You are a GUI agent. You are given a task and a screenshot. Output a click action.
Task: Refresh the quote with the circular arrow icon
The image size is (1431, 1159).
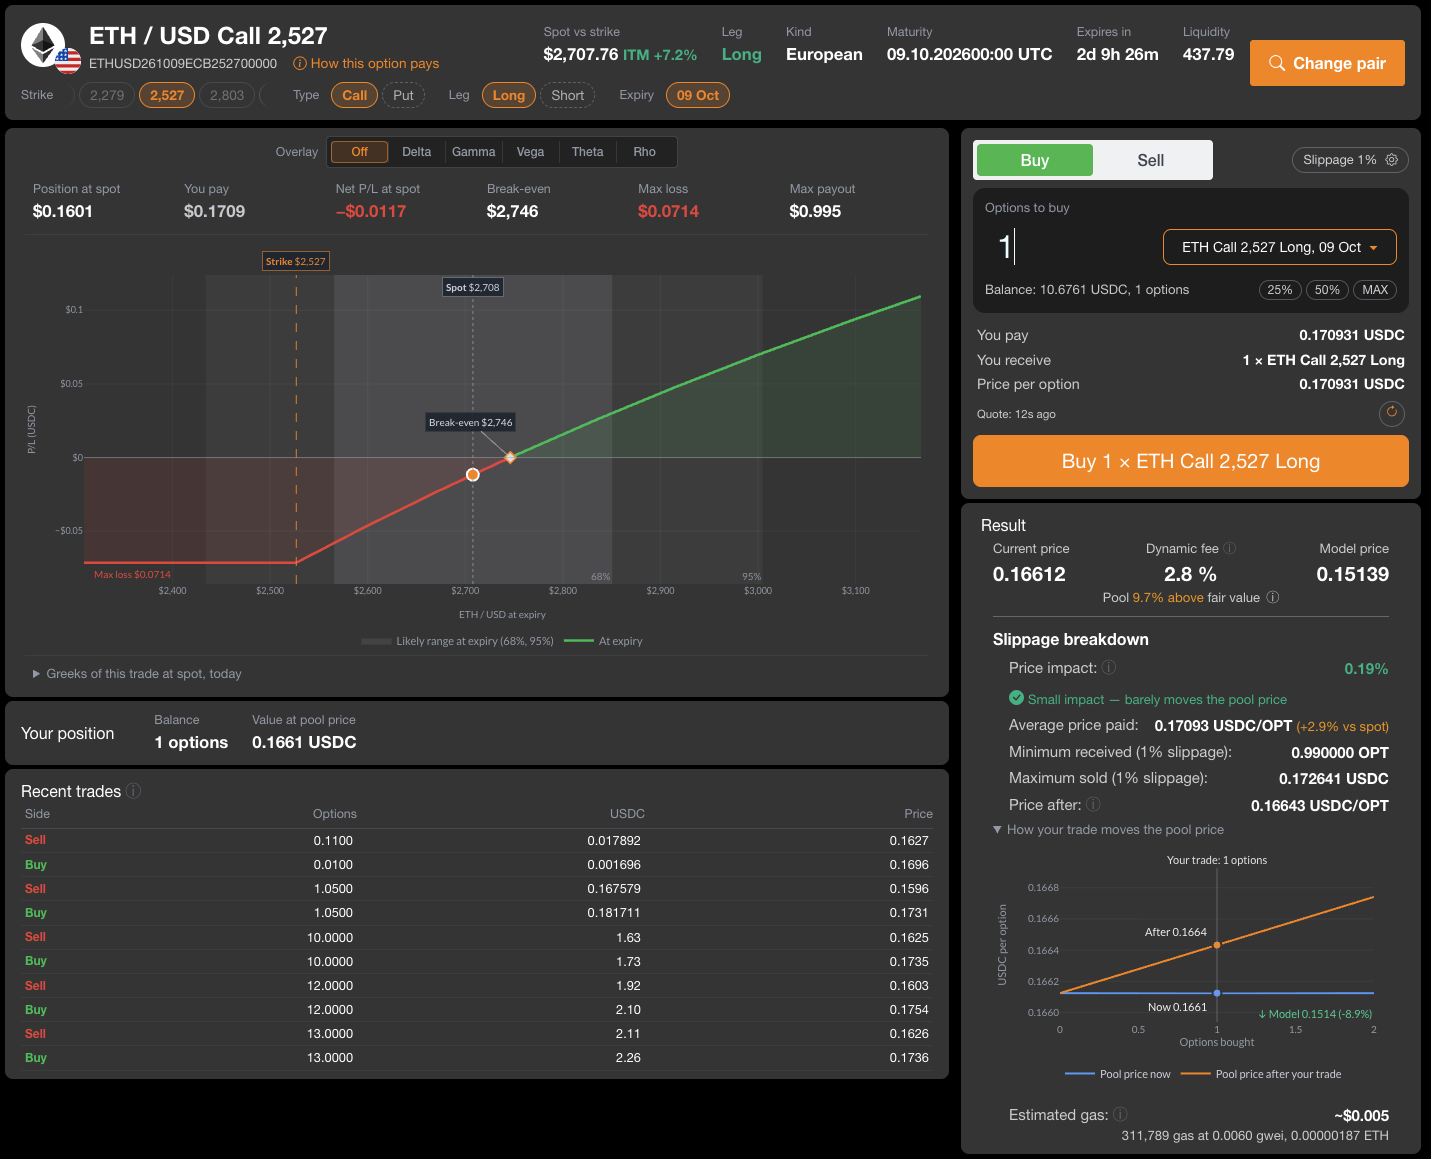click(1392, 413)
